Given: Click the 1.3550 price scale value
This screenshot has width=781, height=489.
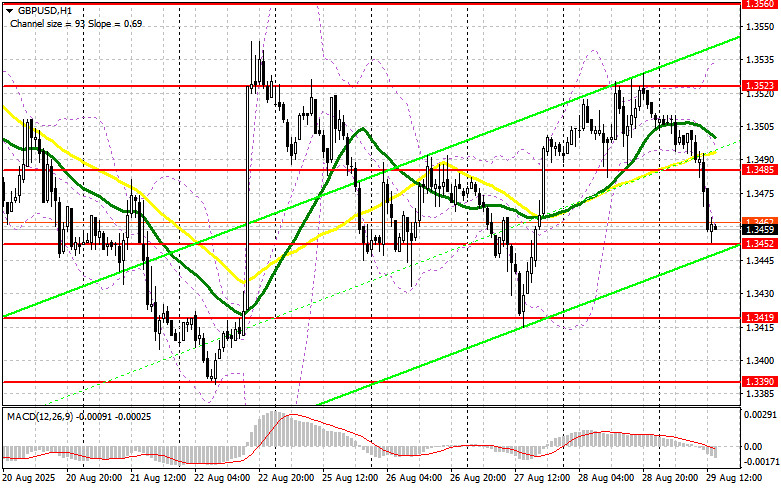Looking at the screenshot, I should (761, 26).
